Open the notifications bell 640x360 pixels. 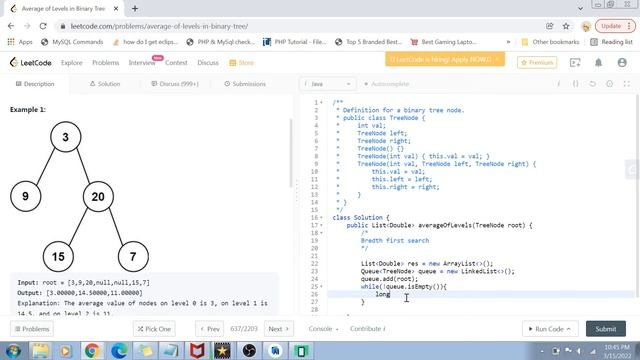(x=598, y=62)
